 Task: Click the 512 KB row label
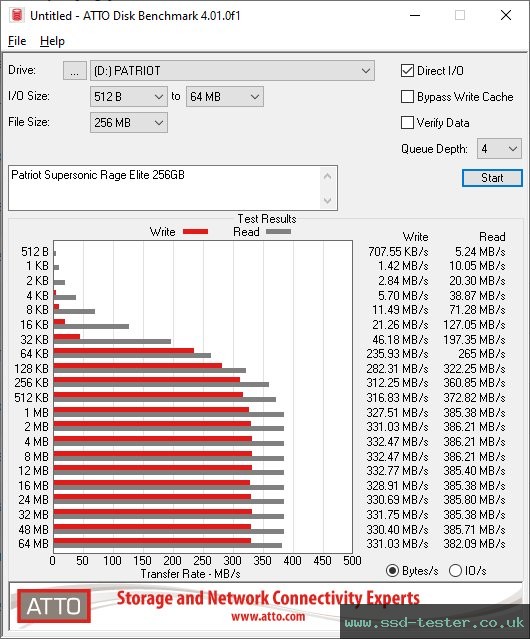click(x=31, y=397)
